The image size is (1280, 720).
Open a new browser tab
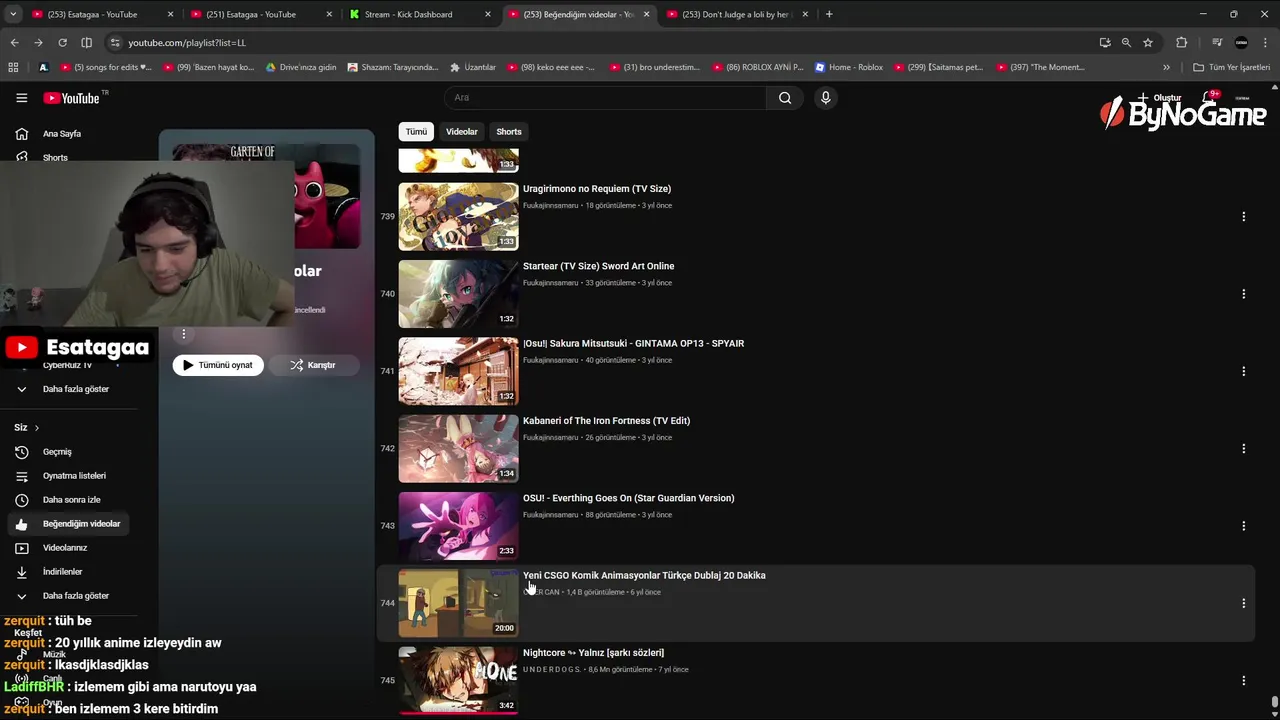pyautogui.click(x=829, y=14)
